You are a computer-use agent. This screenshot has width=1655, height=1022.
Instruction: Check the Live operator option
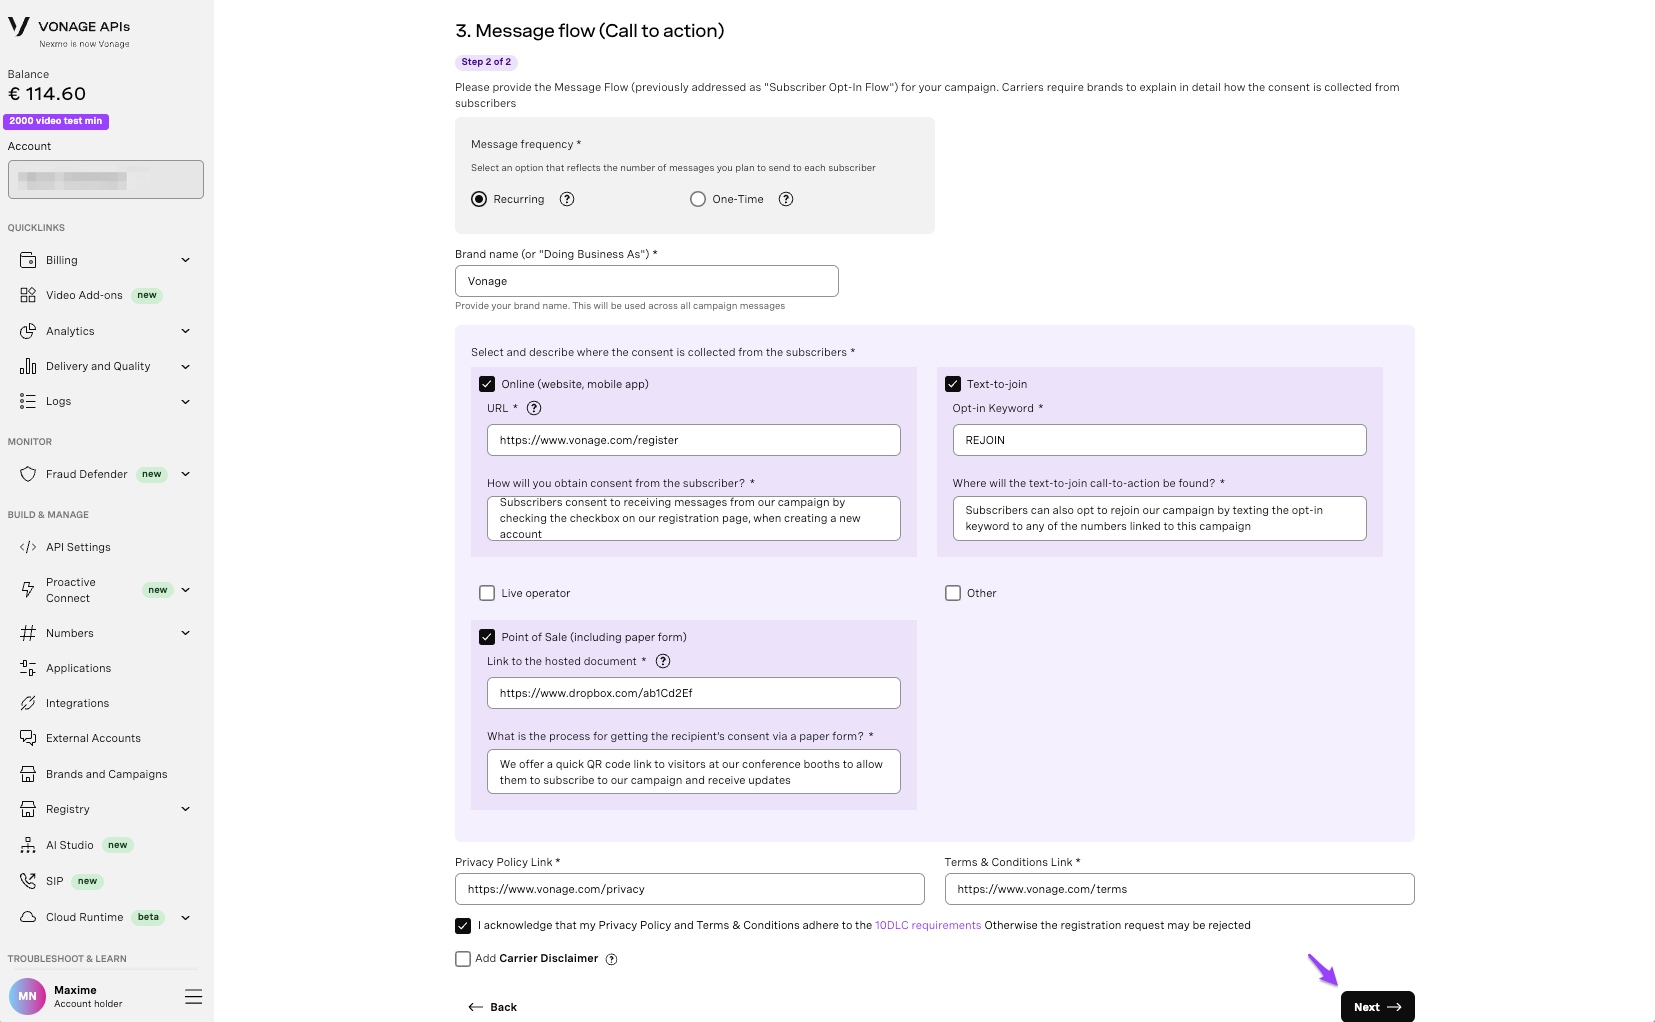pos(487,593)
